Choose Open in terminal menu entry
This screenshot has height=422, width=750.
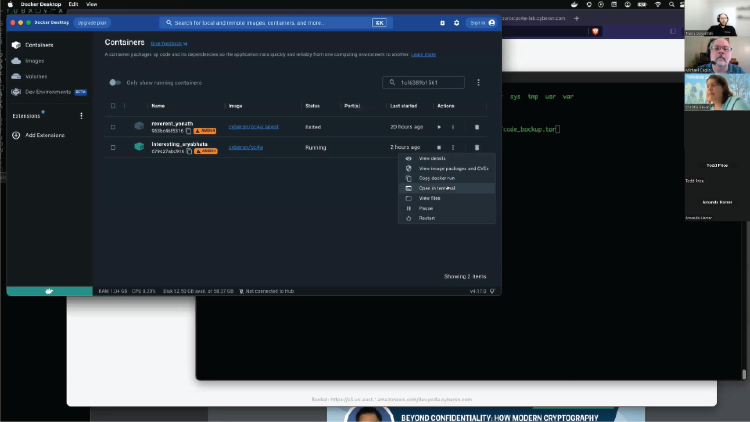click(447, 188)
